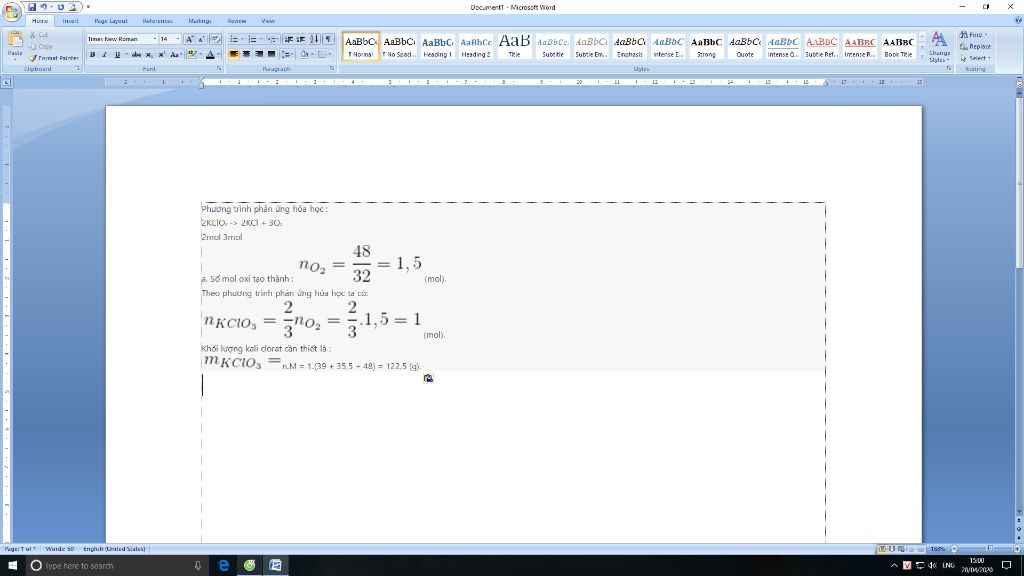Image resolution: width=1024 pixels, height=576 pixels.
Task: Apply the Book Title style
Action: [x=898, y=46]
